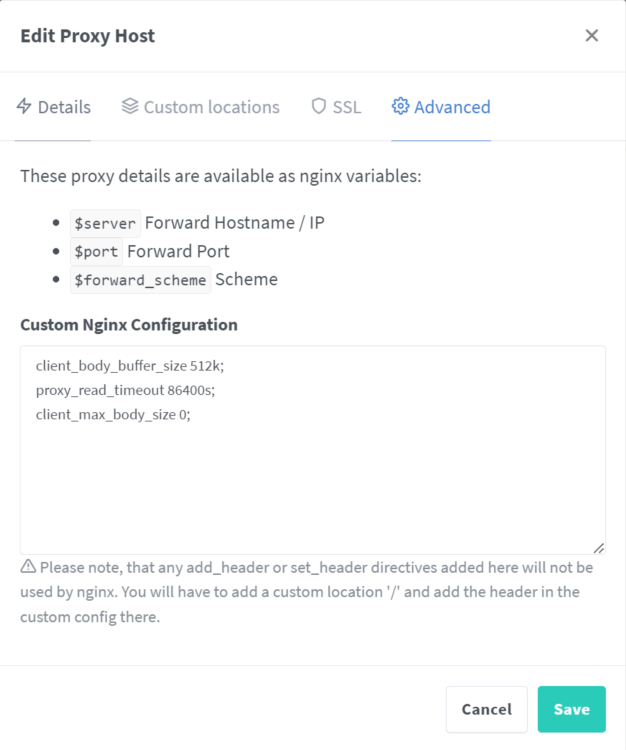
Task: Select the Advanced tab label
Action: (452, 107)
